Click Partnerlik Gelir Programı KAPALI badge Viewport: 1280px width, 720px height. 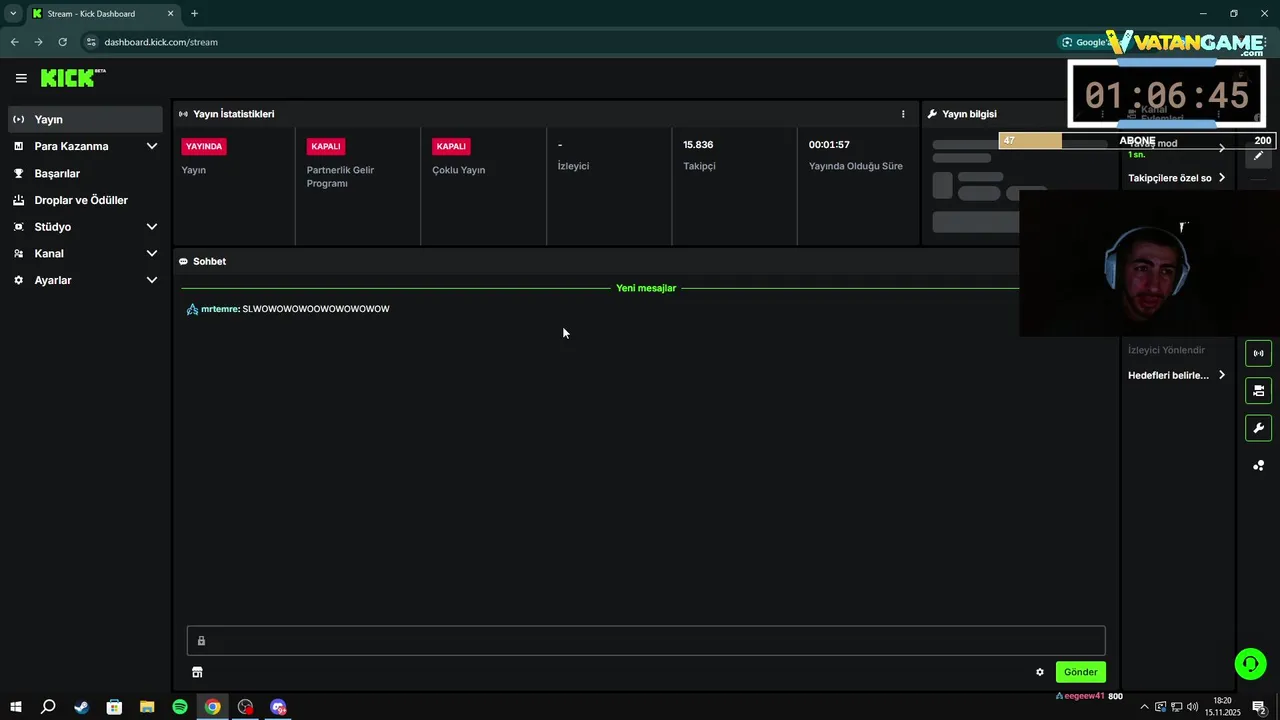[326, 146]
